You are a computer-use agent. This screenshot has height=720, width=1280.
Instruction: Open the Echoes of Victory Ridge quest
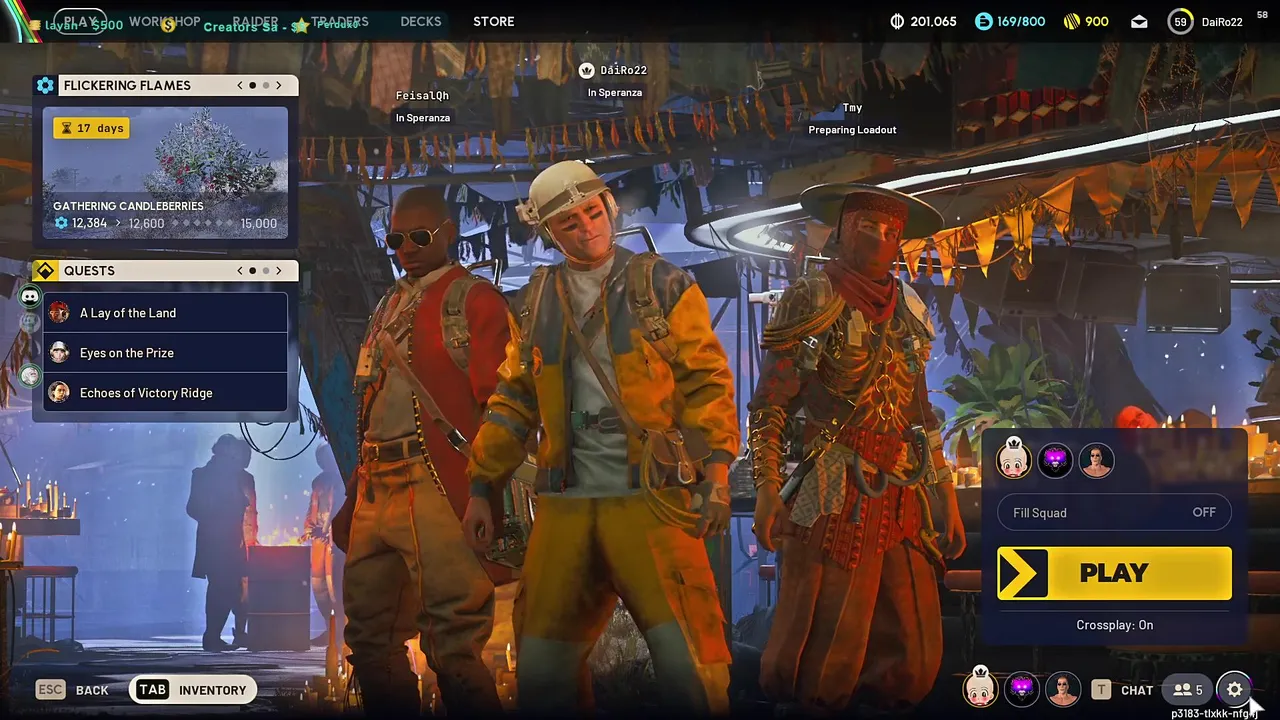(x=166, y=393)
